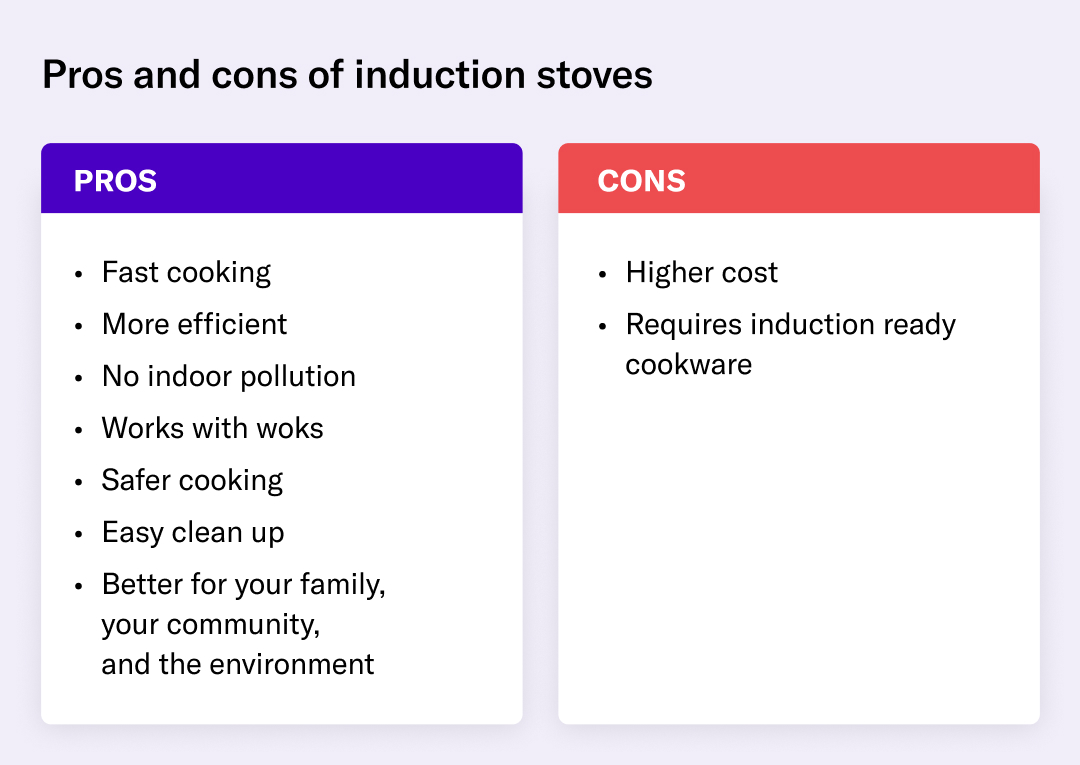The height and width of the screenshot is (765, 1080).
Task: Select the "Easy clean up" entry
Action: coord(193,533)
